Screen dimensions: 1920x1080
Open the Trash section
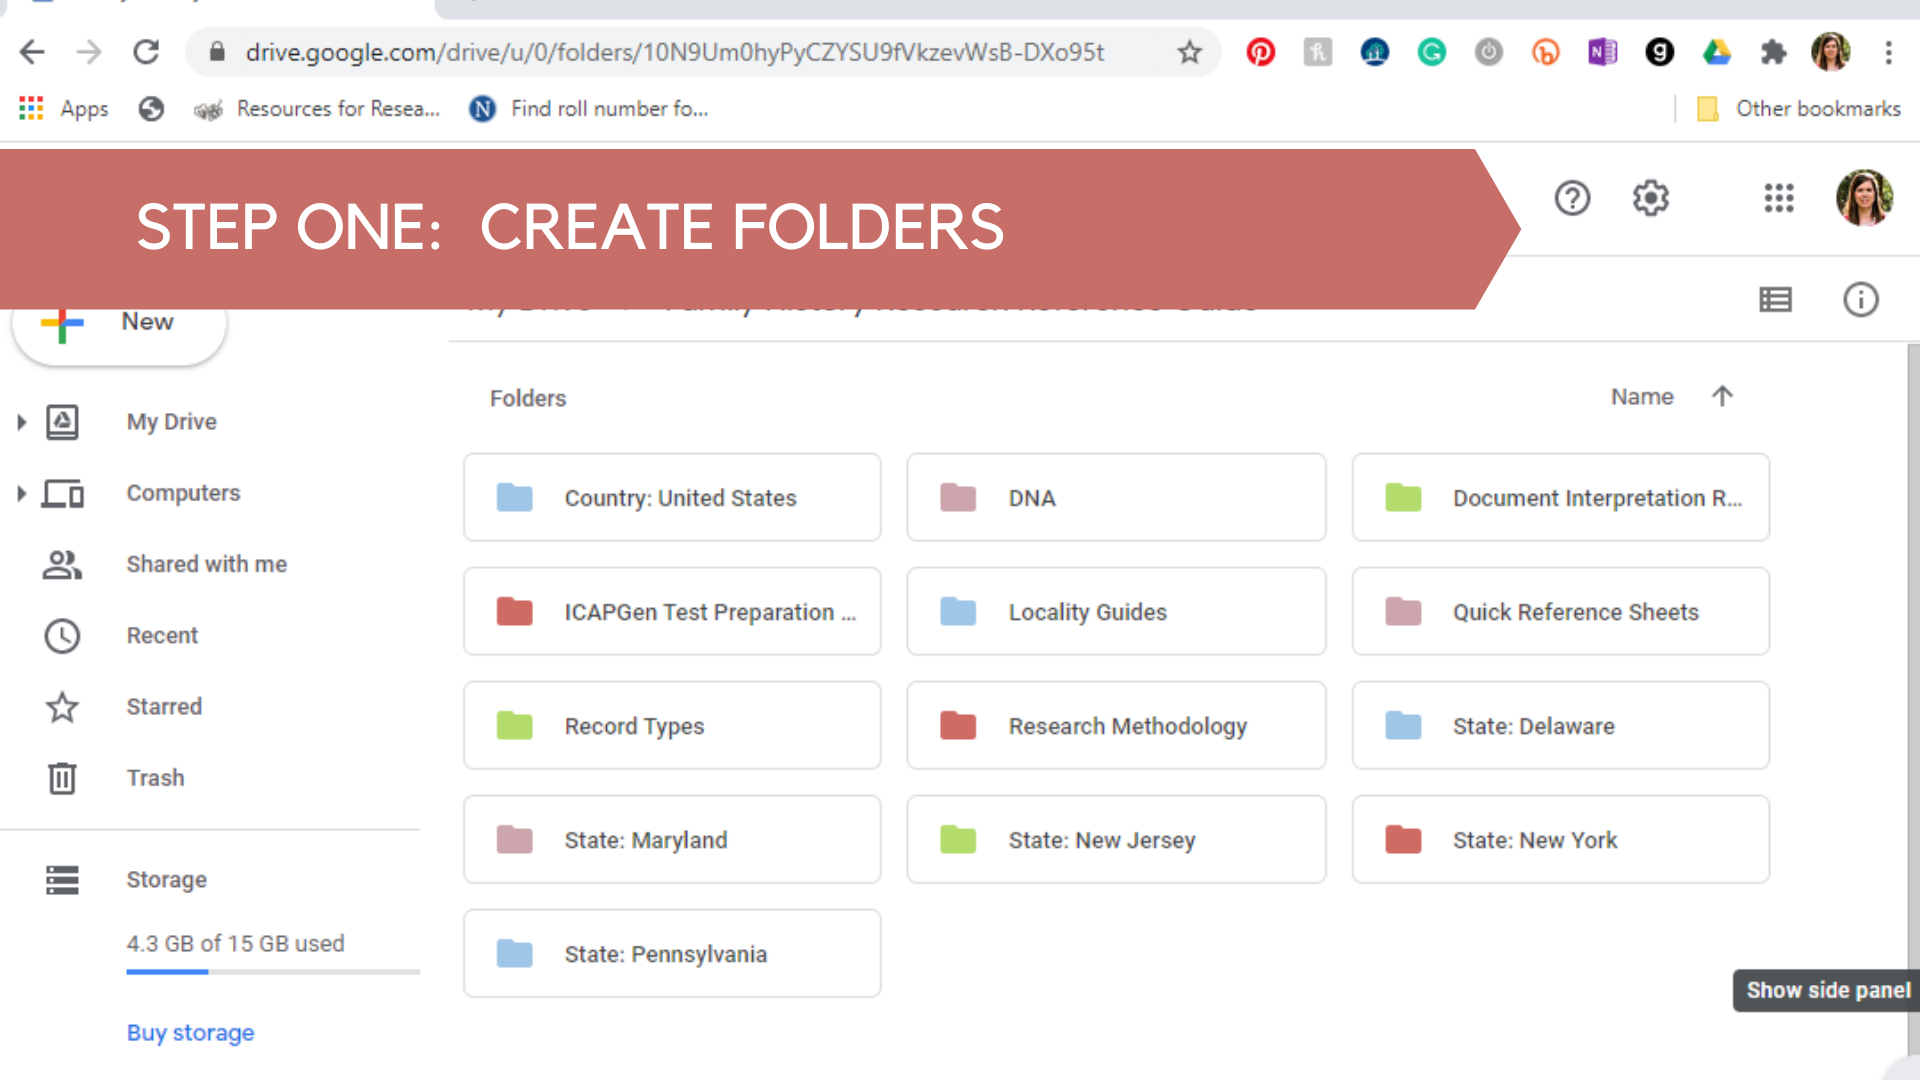tap(157, 778)
